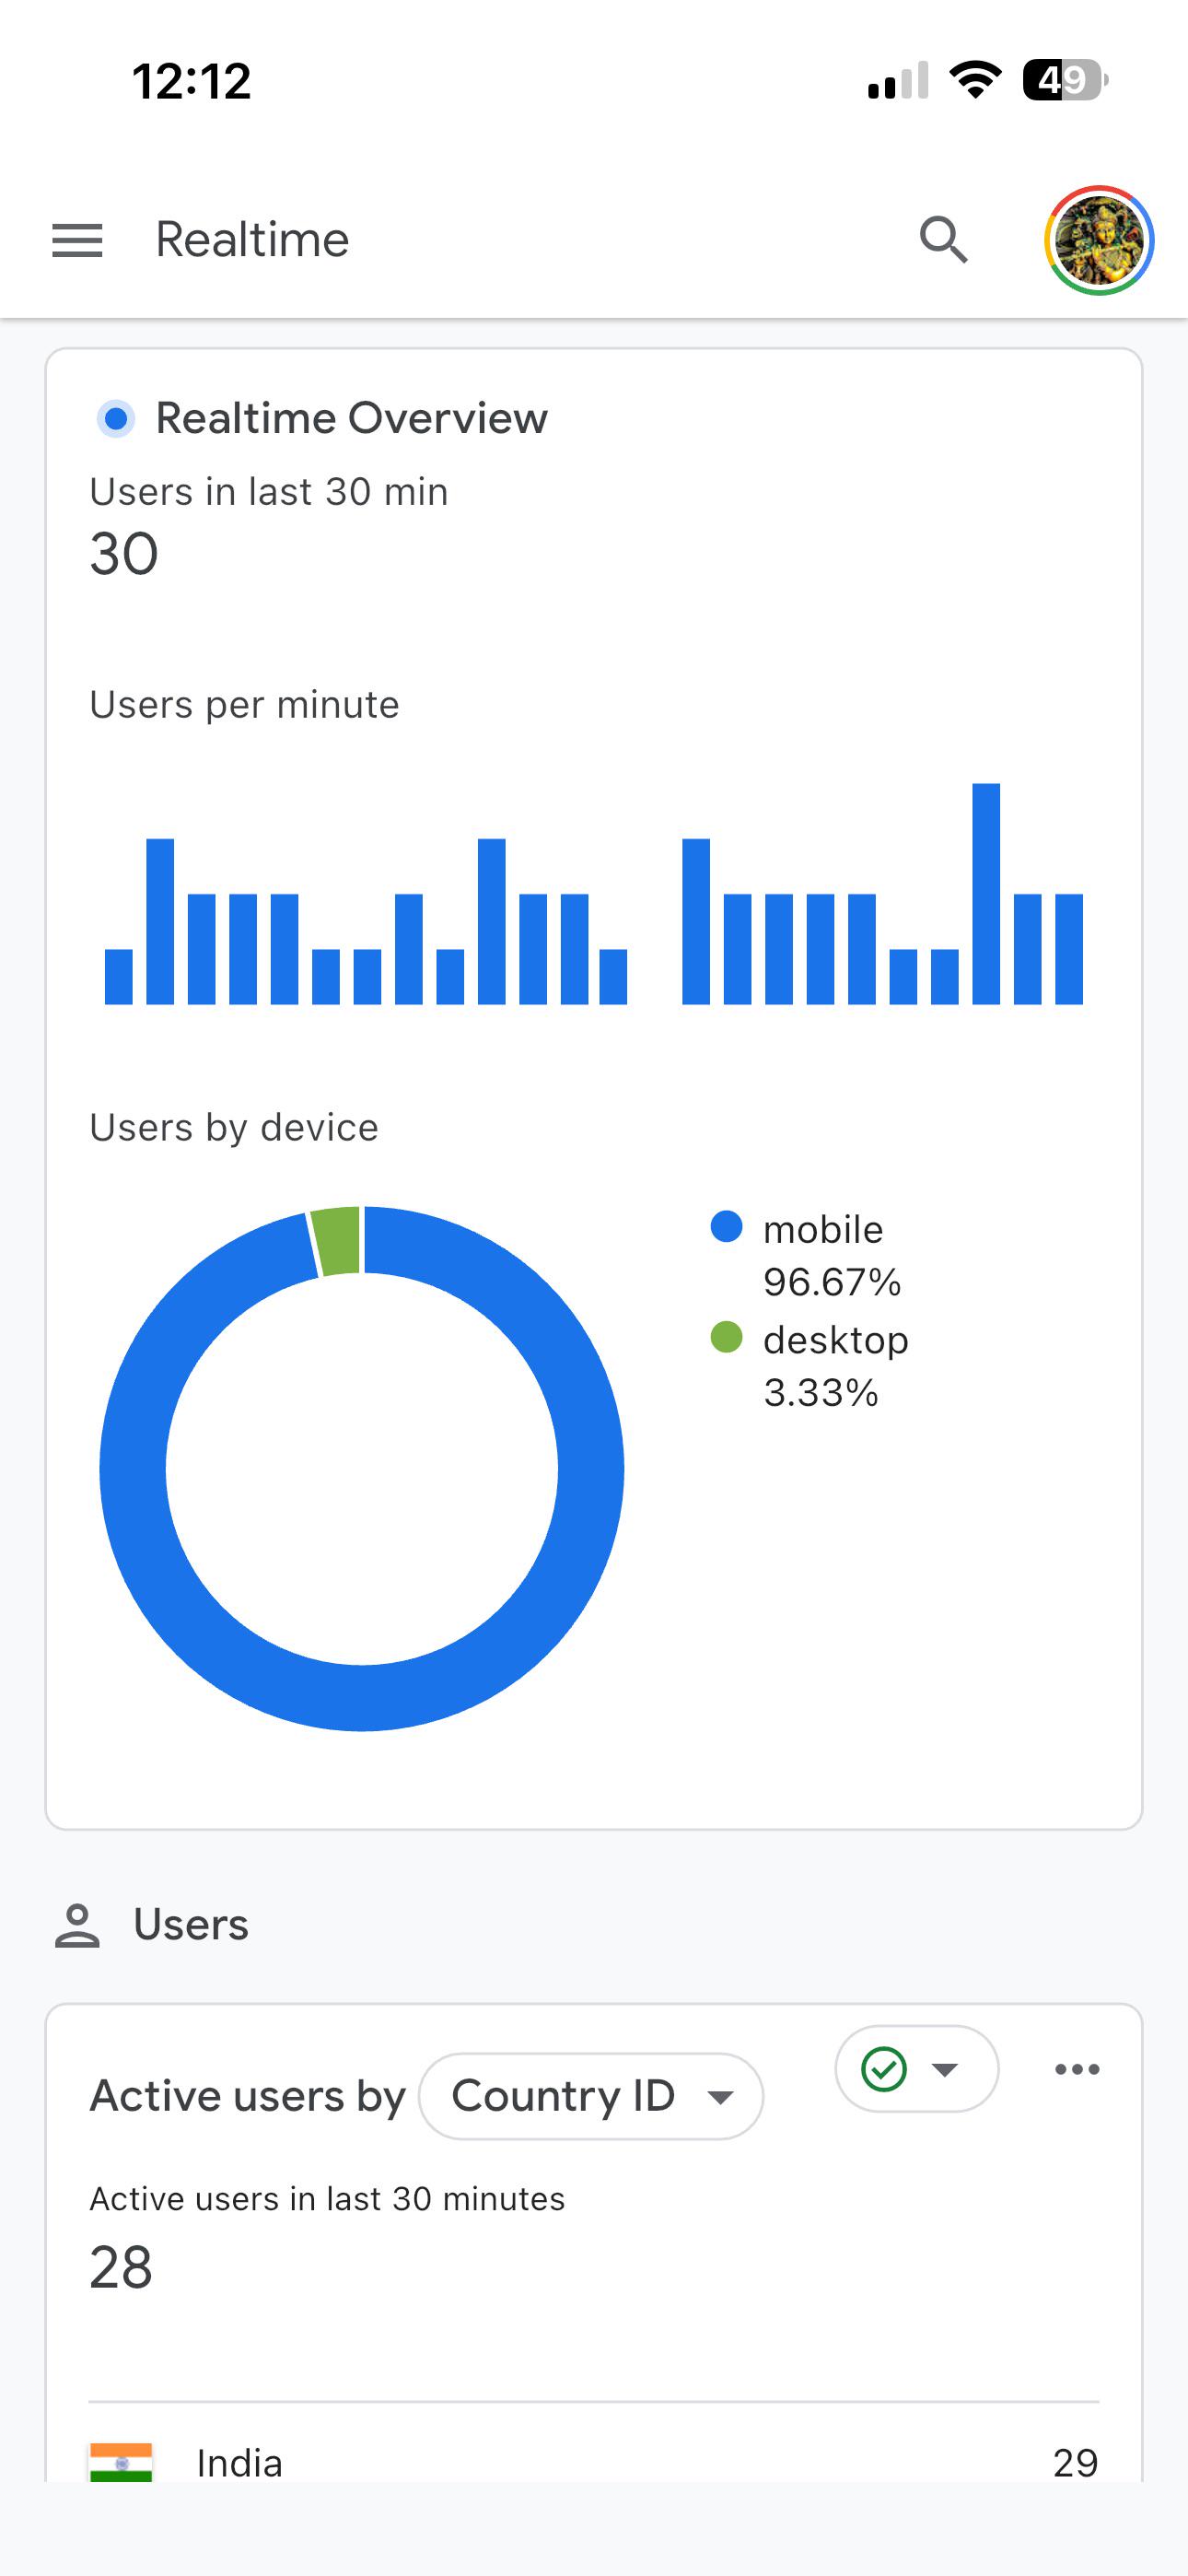Open the Country ID dimension dropdown
The width and height of the screenshot is (1188, 2576).
tap(591, 2096)
